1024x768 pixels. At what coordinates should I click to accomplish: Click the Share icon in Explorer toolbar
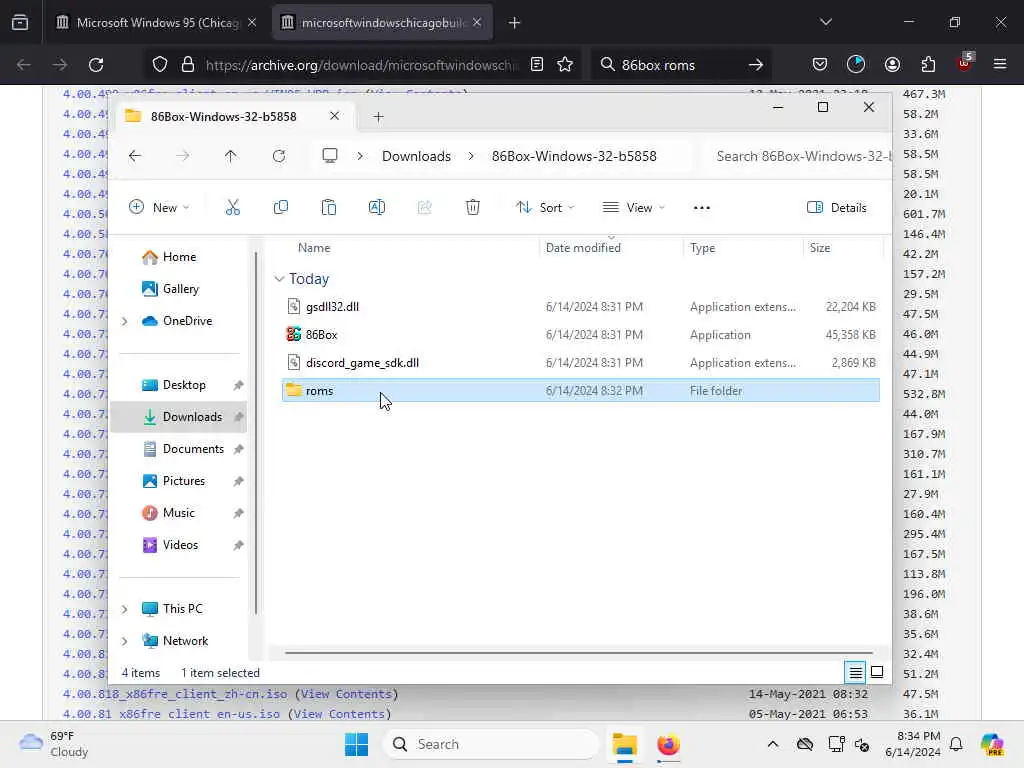click(424, 208)
